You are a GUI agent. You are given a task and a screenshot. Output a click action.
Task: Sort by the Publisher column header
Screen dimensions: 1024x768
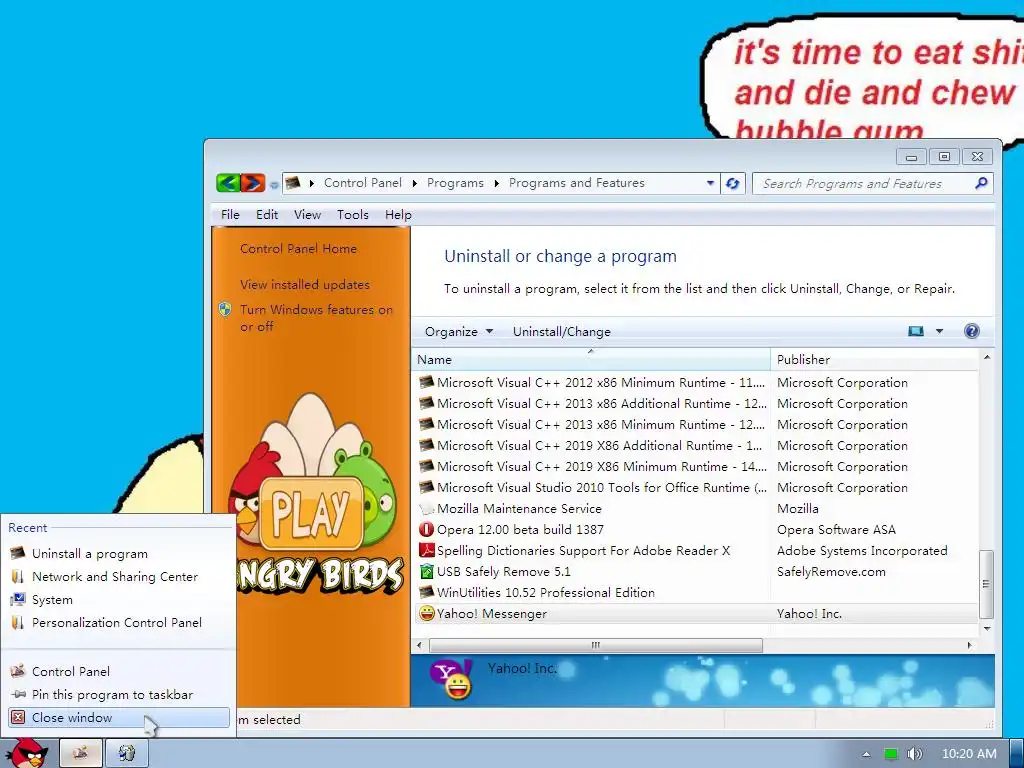click(x=874, y=360)
